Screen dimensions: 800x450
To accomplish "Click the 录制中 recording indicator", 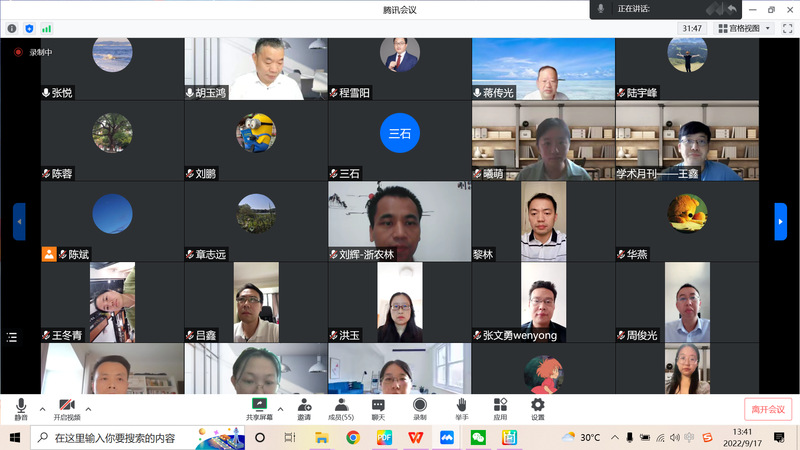I will pos(33,52).
